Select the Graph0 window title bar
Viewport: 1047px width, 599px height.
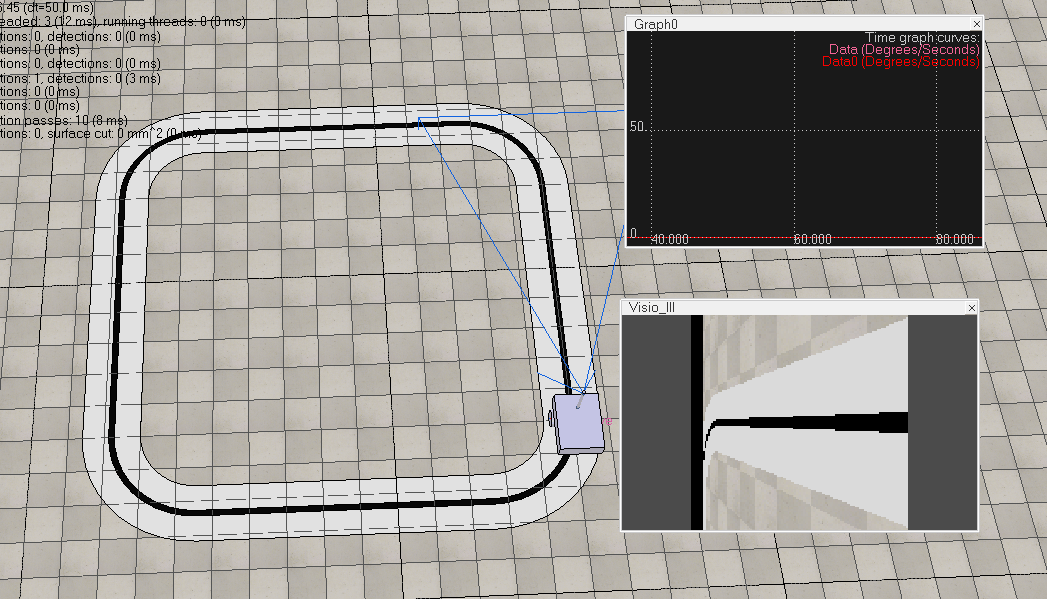(x=804, y=24)
